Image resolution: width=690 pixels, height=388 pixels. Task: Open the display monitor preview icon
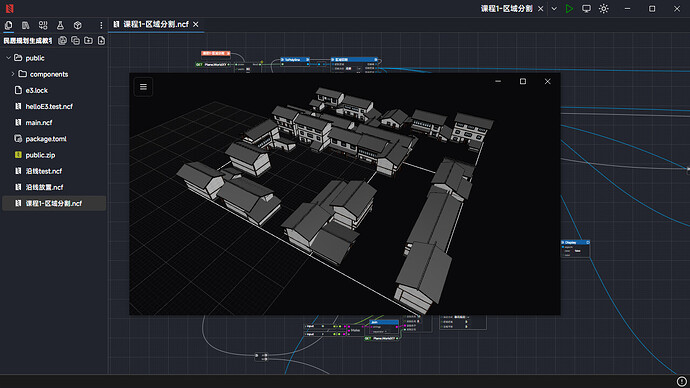(x=586, y=8)
